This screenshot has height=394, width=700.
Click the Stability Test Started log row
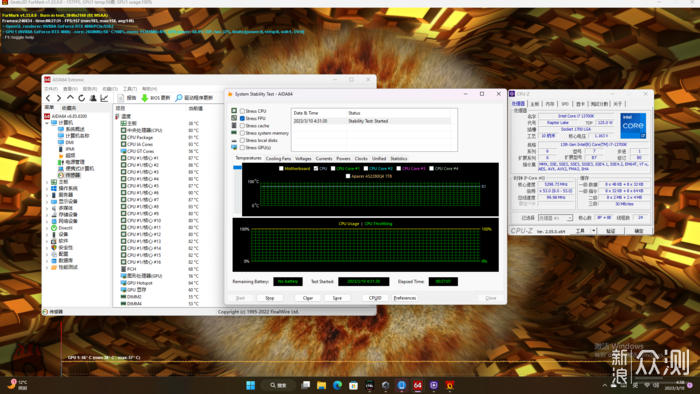371,121
